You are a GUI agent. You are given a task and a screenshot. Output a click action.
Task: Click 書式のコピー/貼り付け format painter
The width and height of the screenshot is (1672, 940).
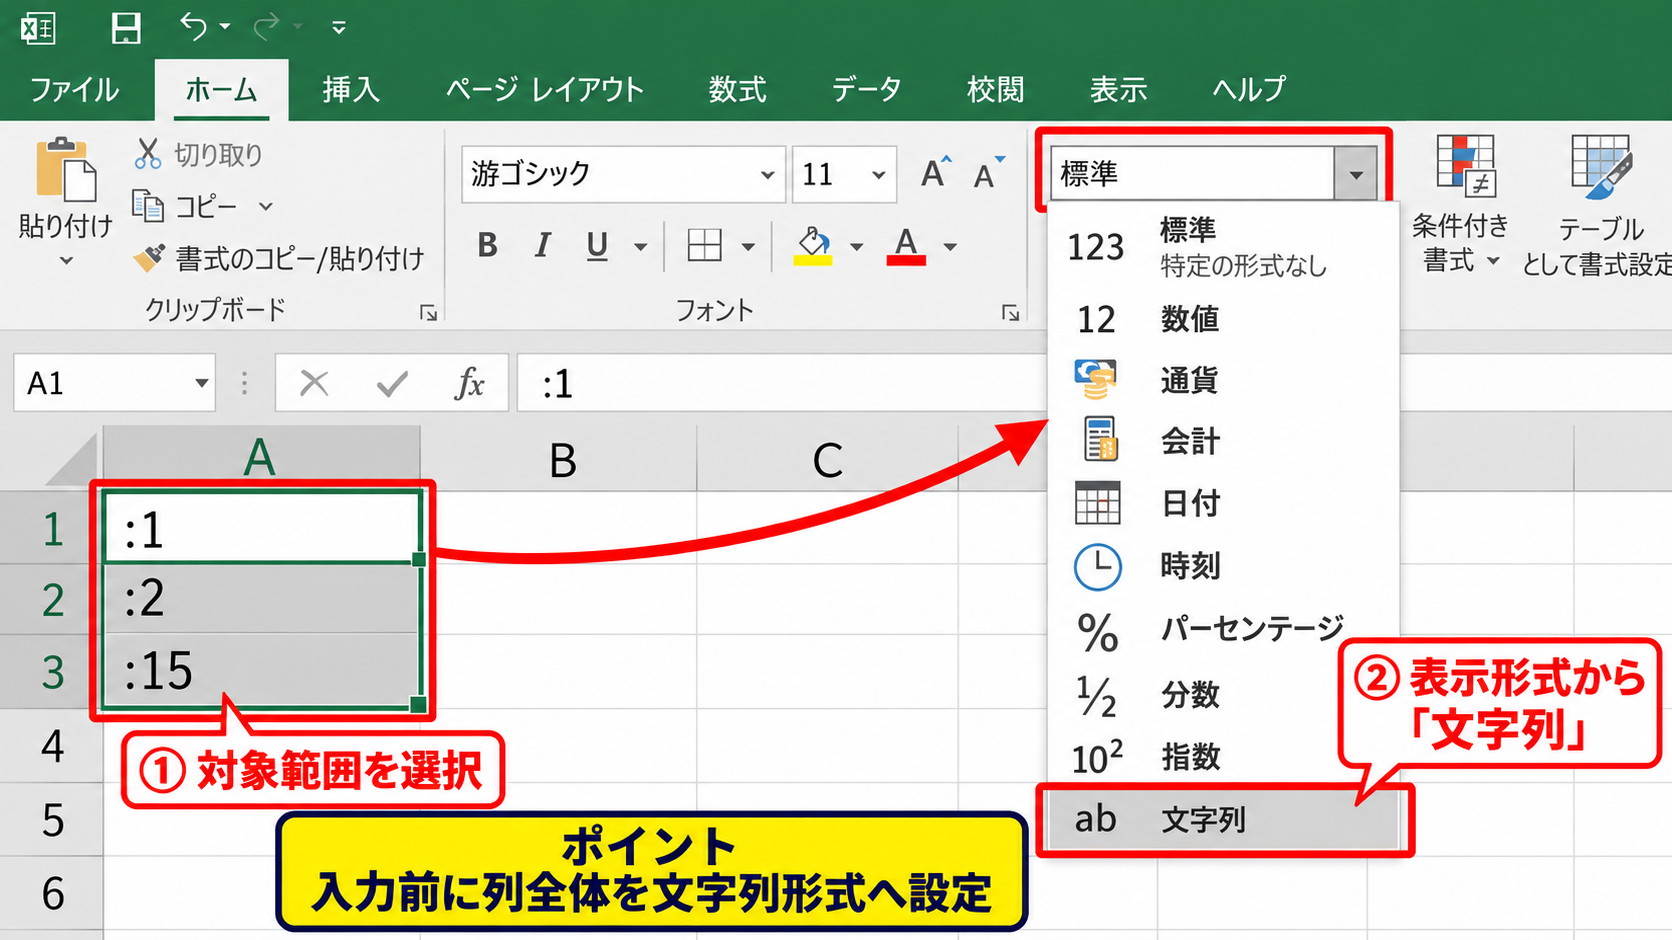(279, 259)
